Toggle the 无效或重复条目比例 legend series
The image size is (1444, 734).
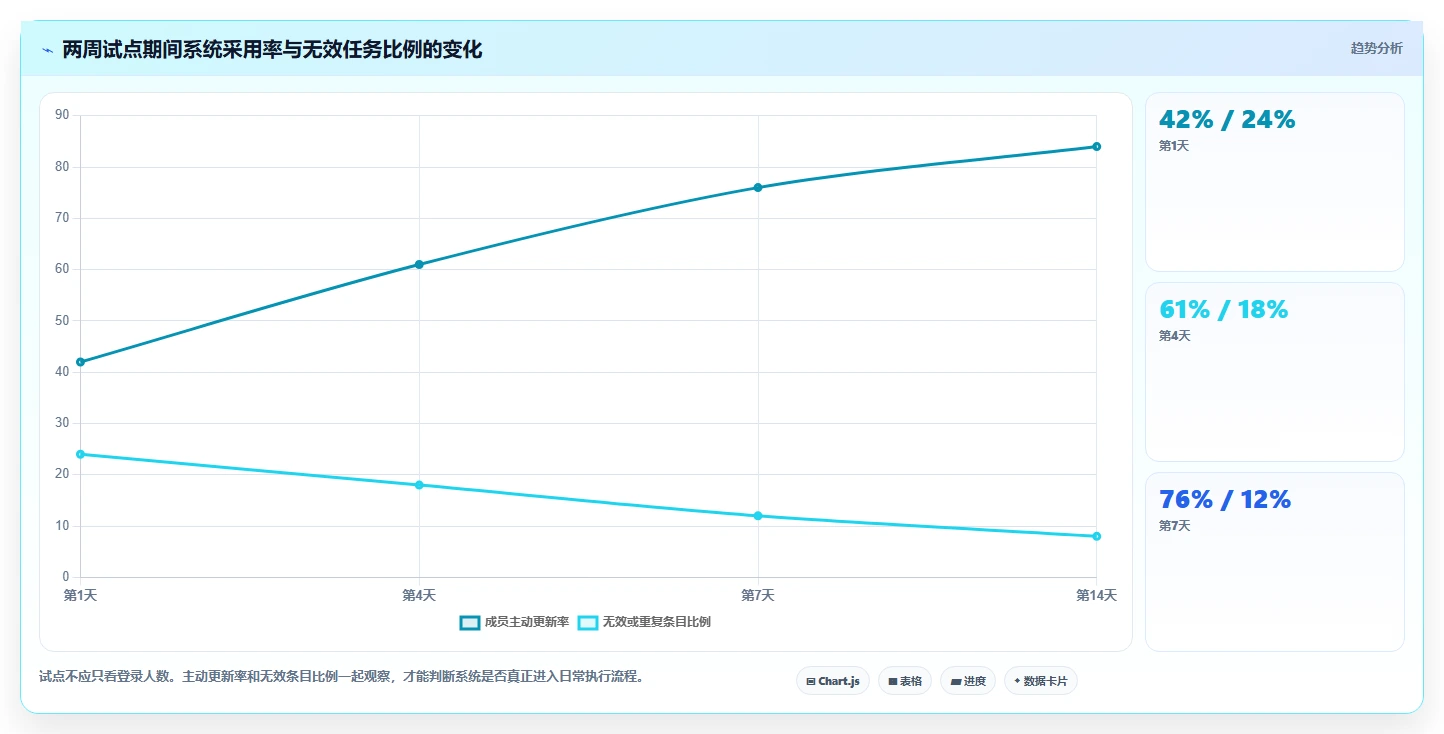(x=644, y=622)
